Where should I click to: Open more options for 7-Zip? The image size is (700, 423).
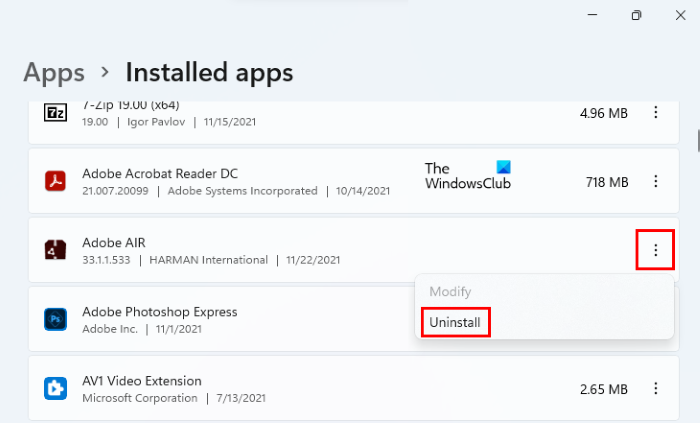656,113
